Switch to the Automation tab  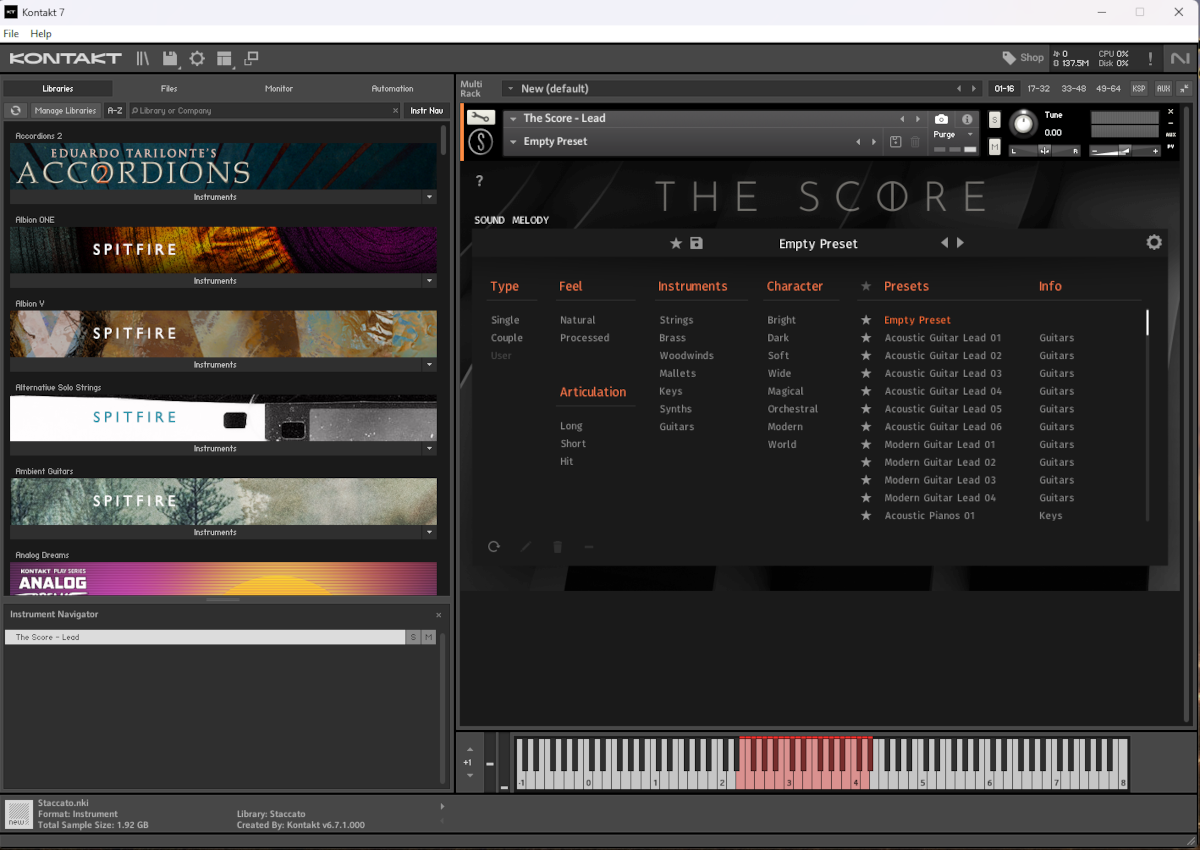tap(392, 89)
